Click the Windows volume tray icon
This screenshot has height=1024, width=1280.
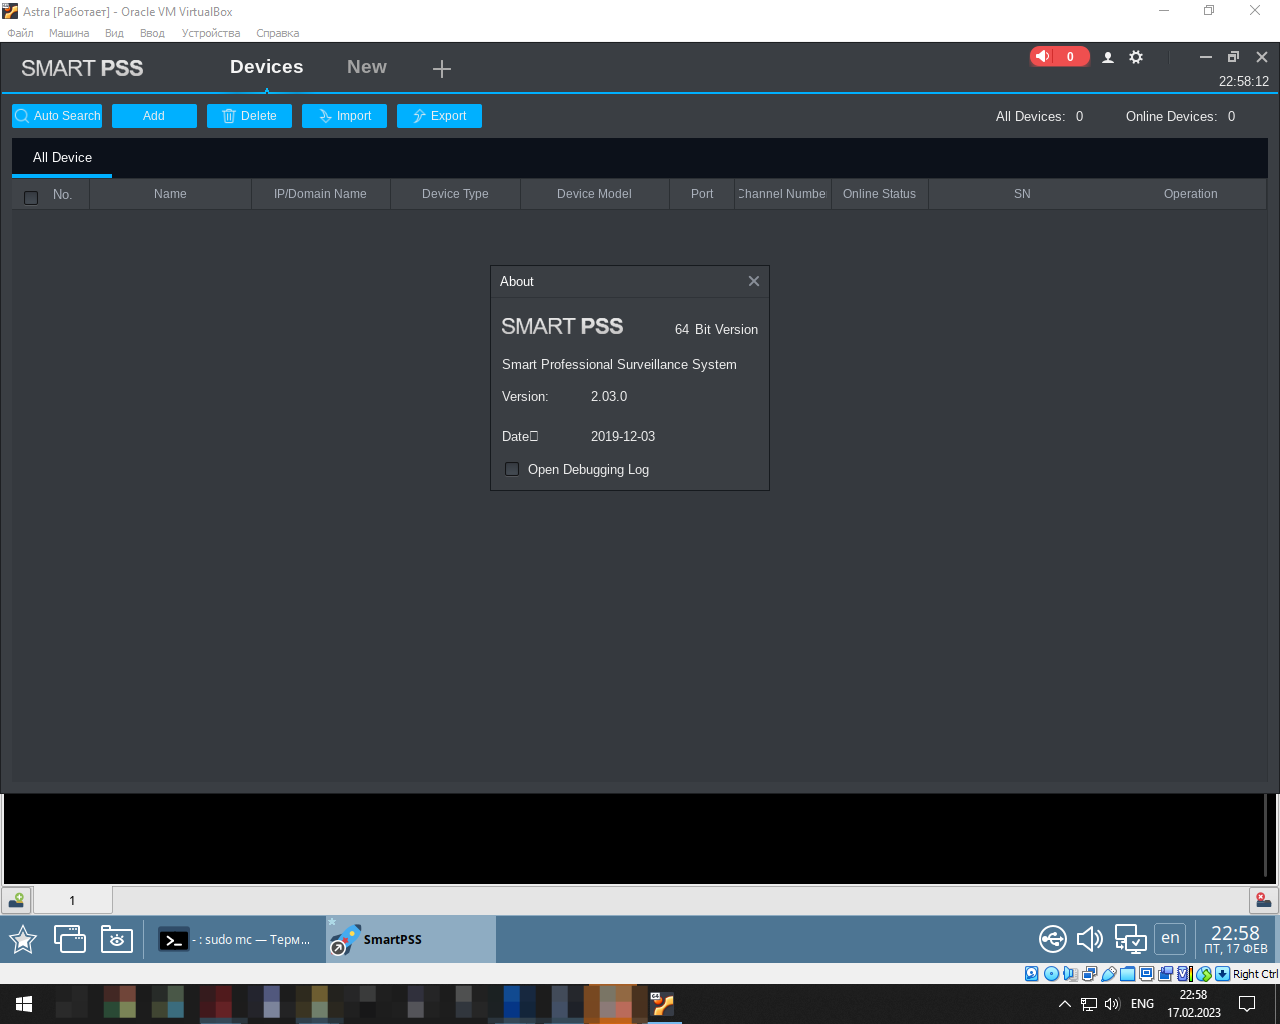(1112, 1004)
